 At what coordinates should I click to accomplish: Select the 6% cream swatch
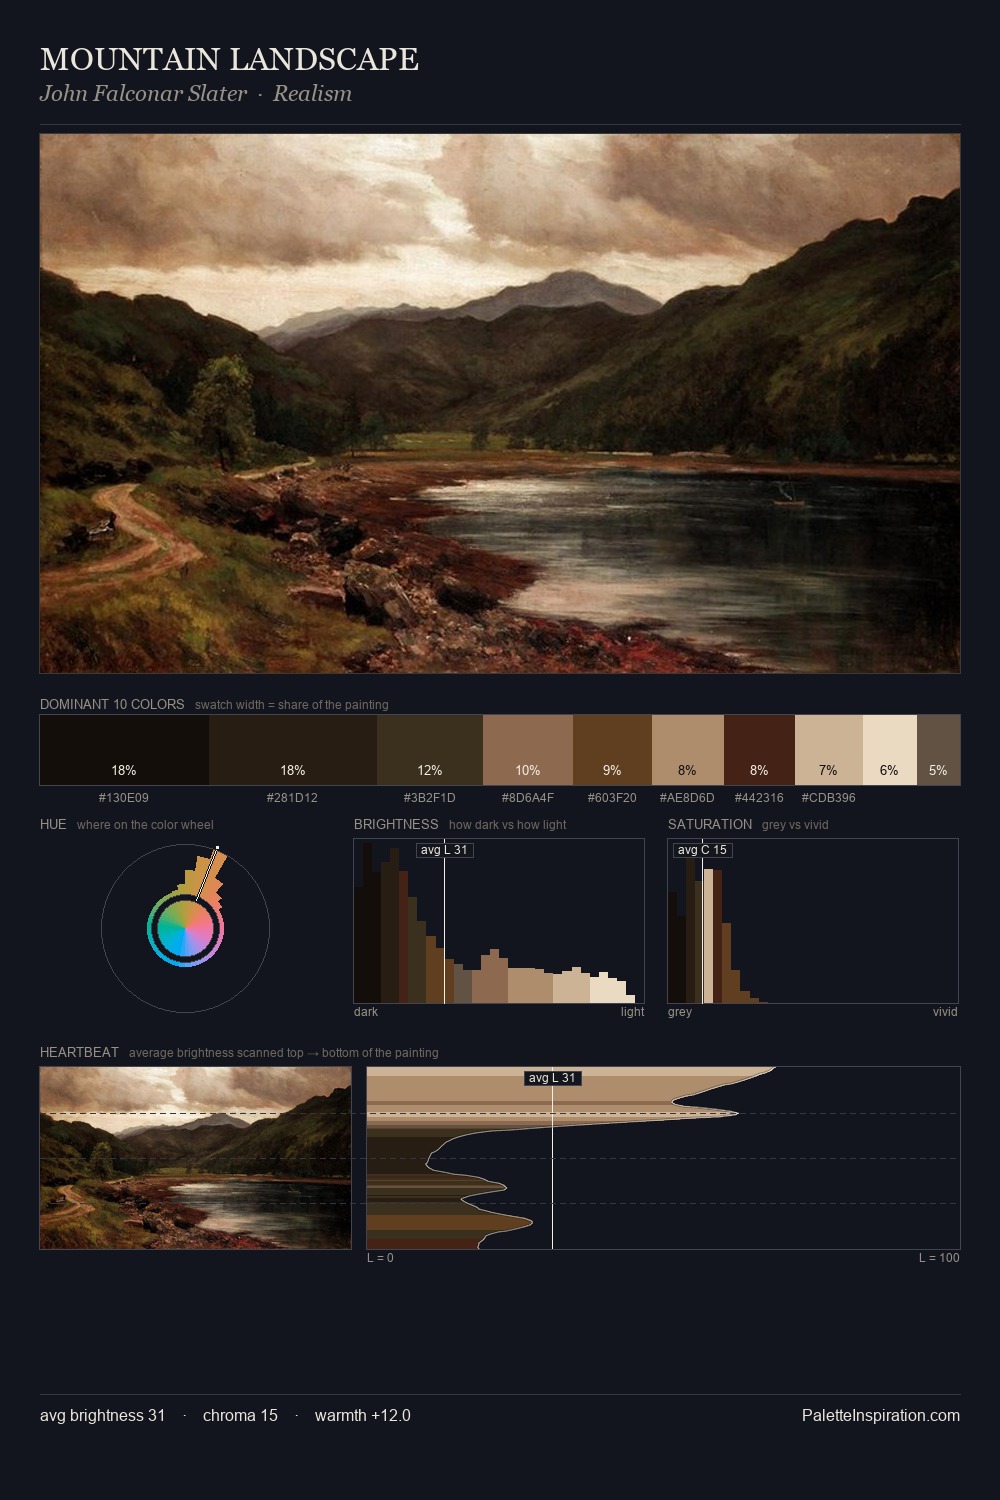[x=890, y=750]
